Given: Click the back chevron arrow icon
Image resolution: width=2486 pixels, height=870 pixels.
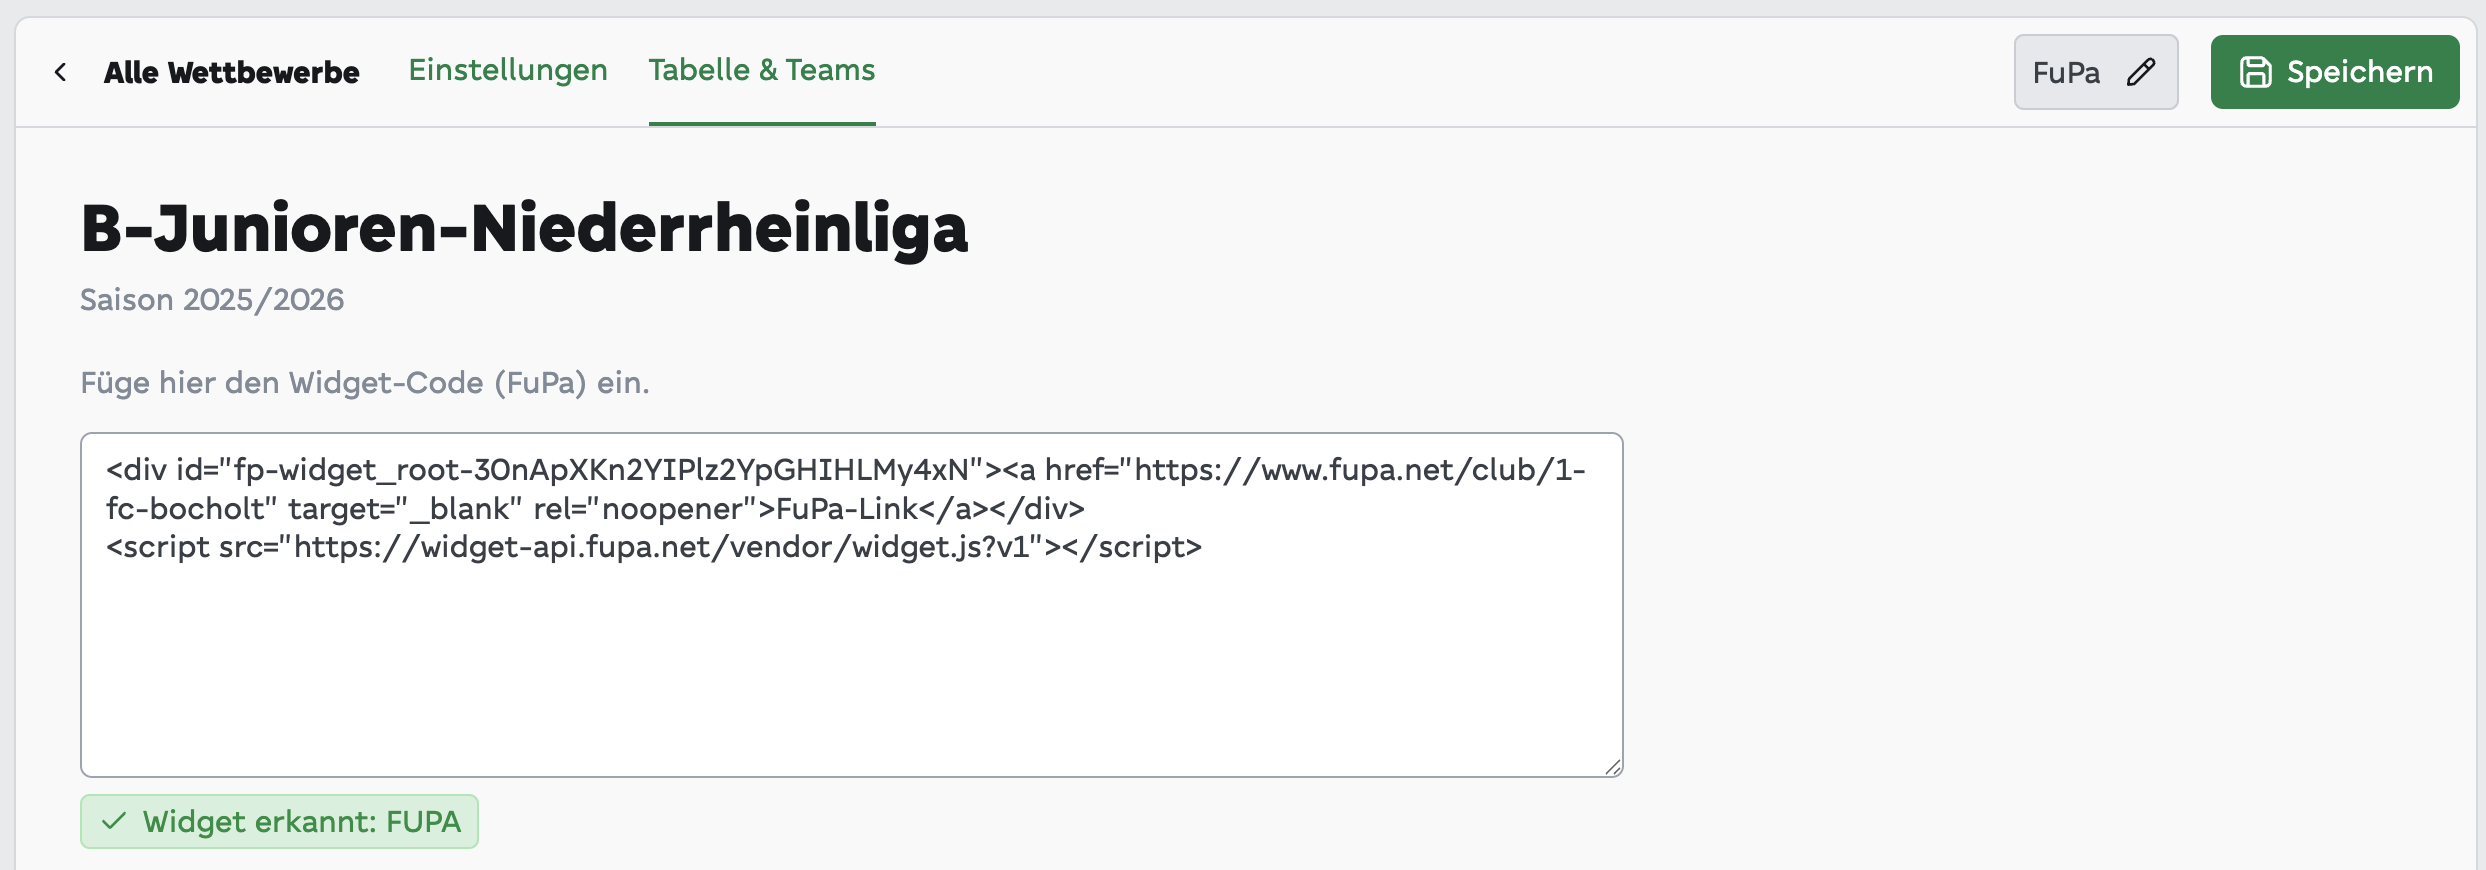Looking at the screenshot, I should pos(61,72).
